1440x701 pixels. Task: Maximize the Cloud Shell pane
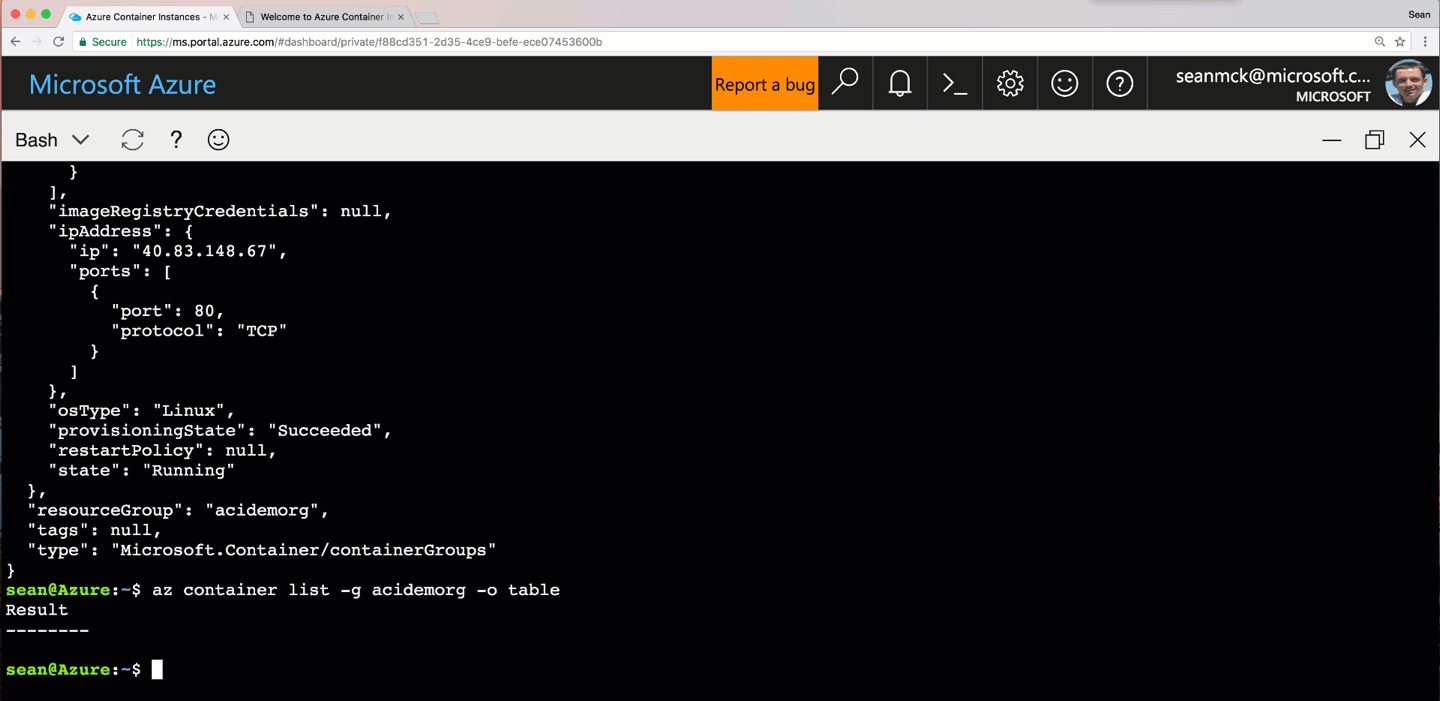click(1374, 140)
